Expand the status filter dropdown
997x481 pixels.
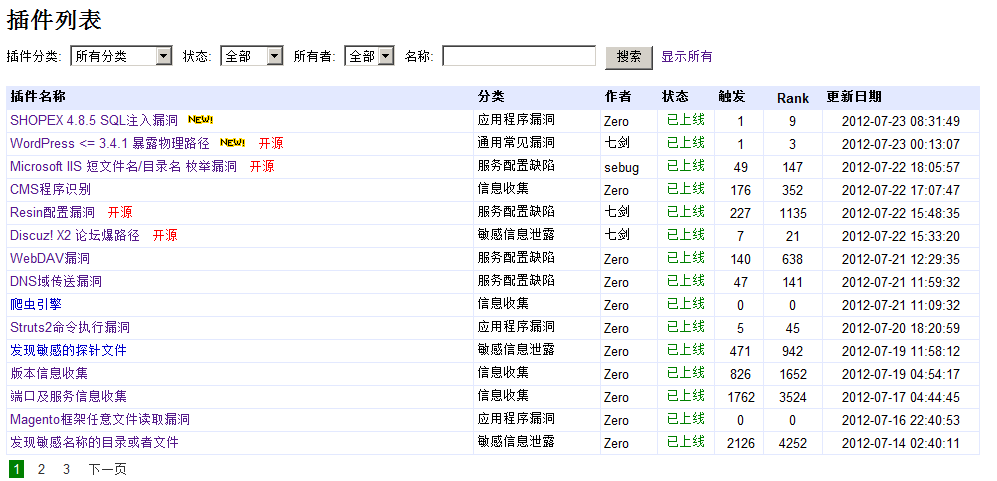[x=252, y=57]
